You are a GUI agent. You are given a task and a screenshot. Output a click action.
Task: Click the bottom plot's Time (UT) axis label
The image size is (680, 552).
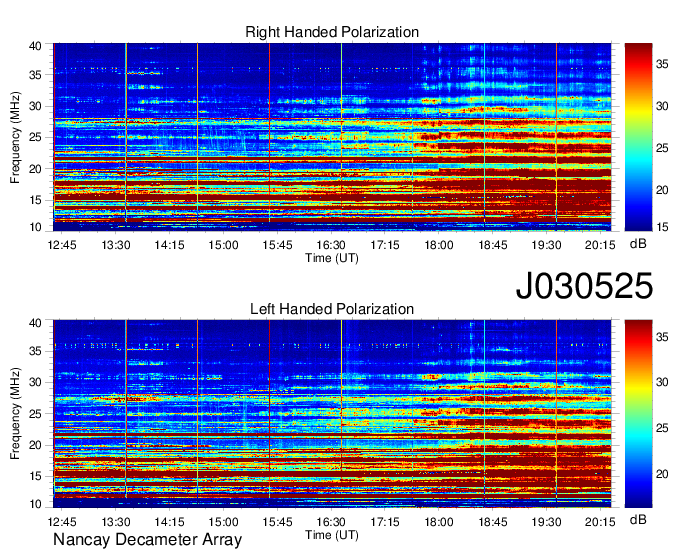pyautogui.click(x=332, y=535)
